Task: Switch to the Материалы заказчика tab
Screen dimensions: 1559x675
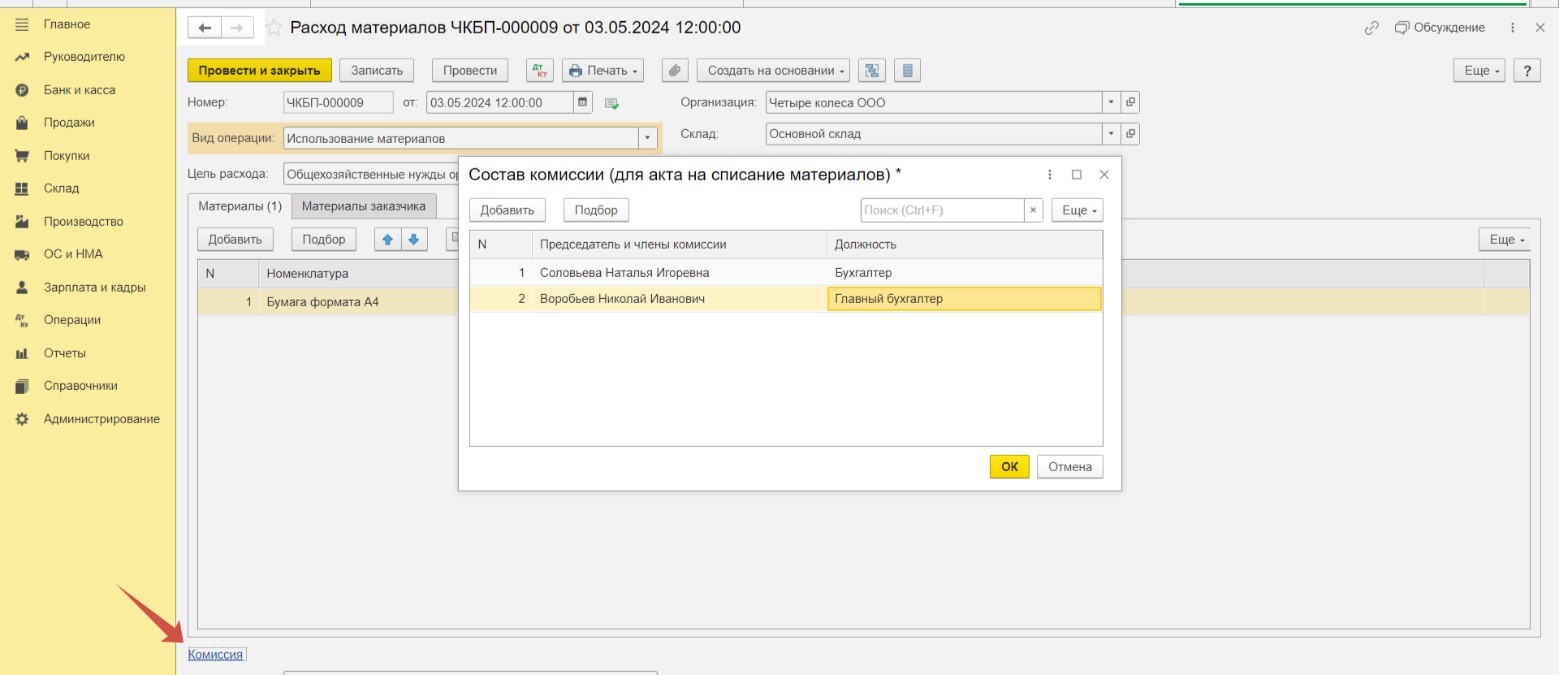Action: 364,206
